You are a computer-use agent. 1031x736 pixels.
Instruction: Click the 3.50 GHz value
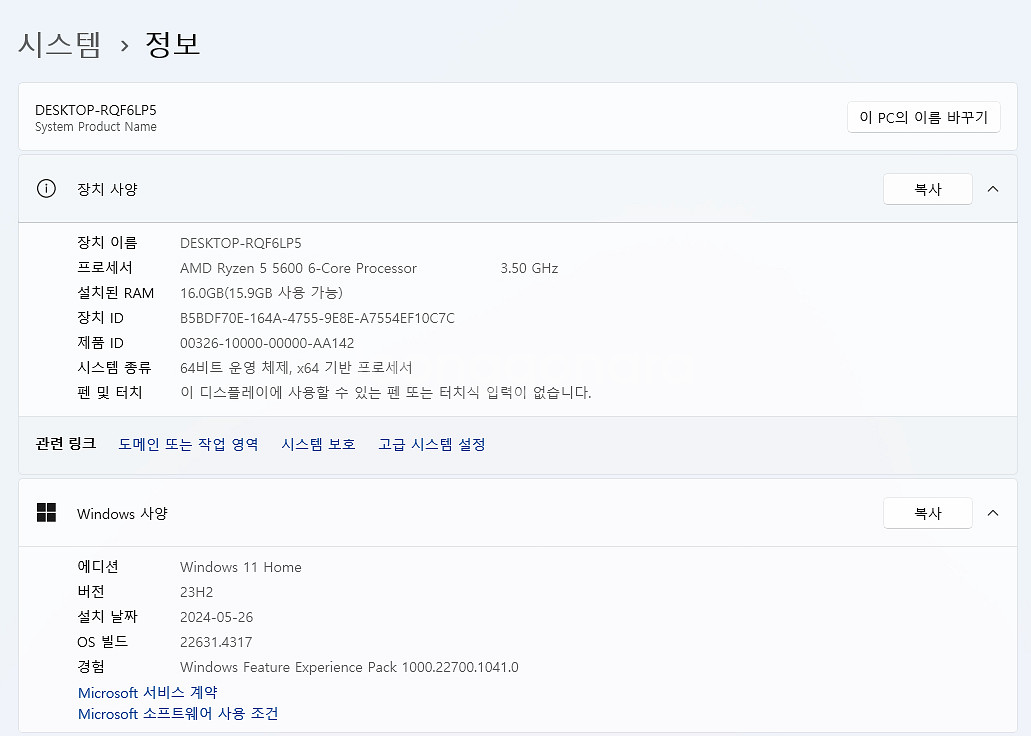pyautogui.click(x=529, y=268)
